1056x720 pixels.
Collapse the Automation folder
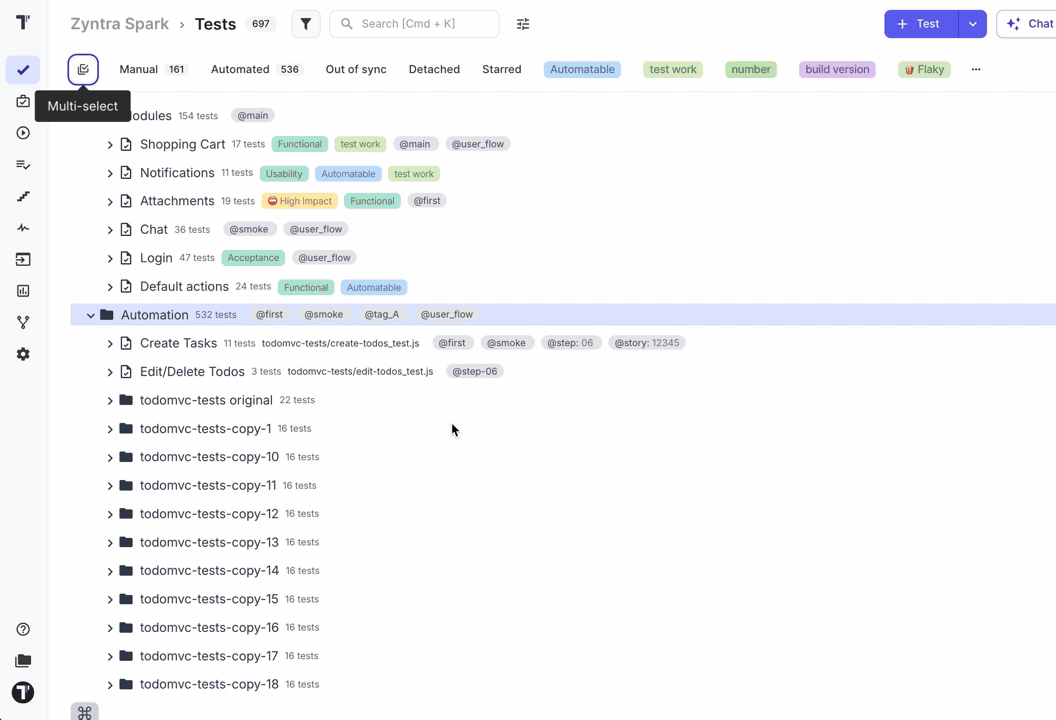(x=90, y=315)
